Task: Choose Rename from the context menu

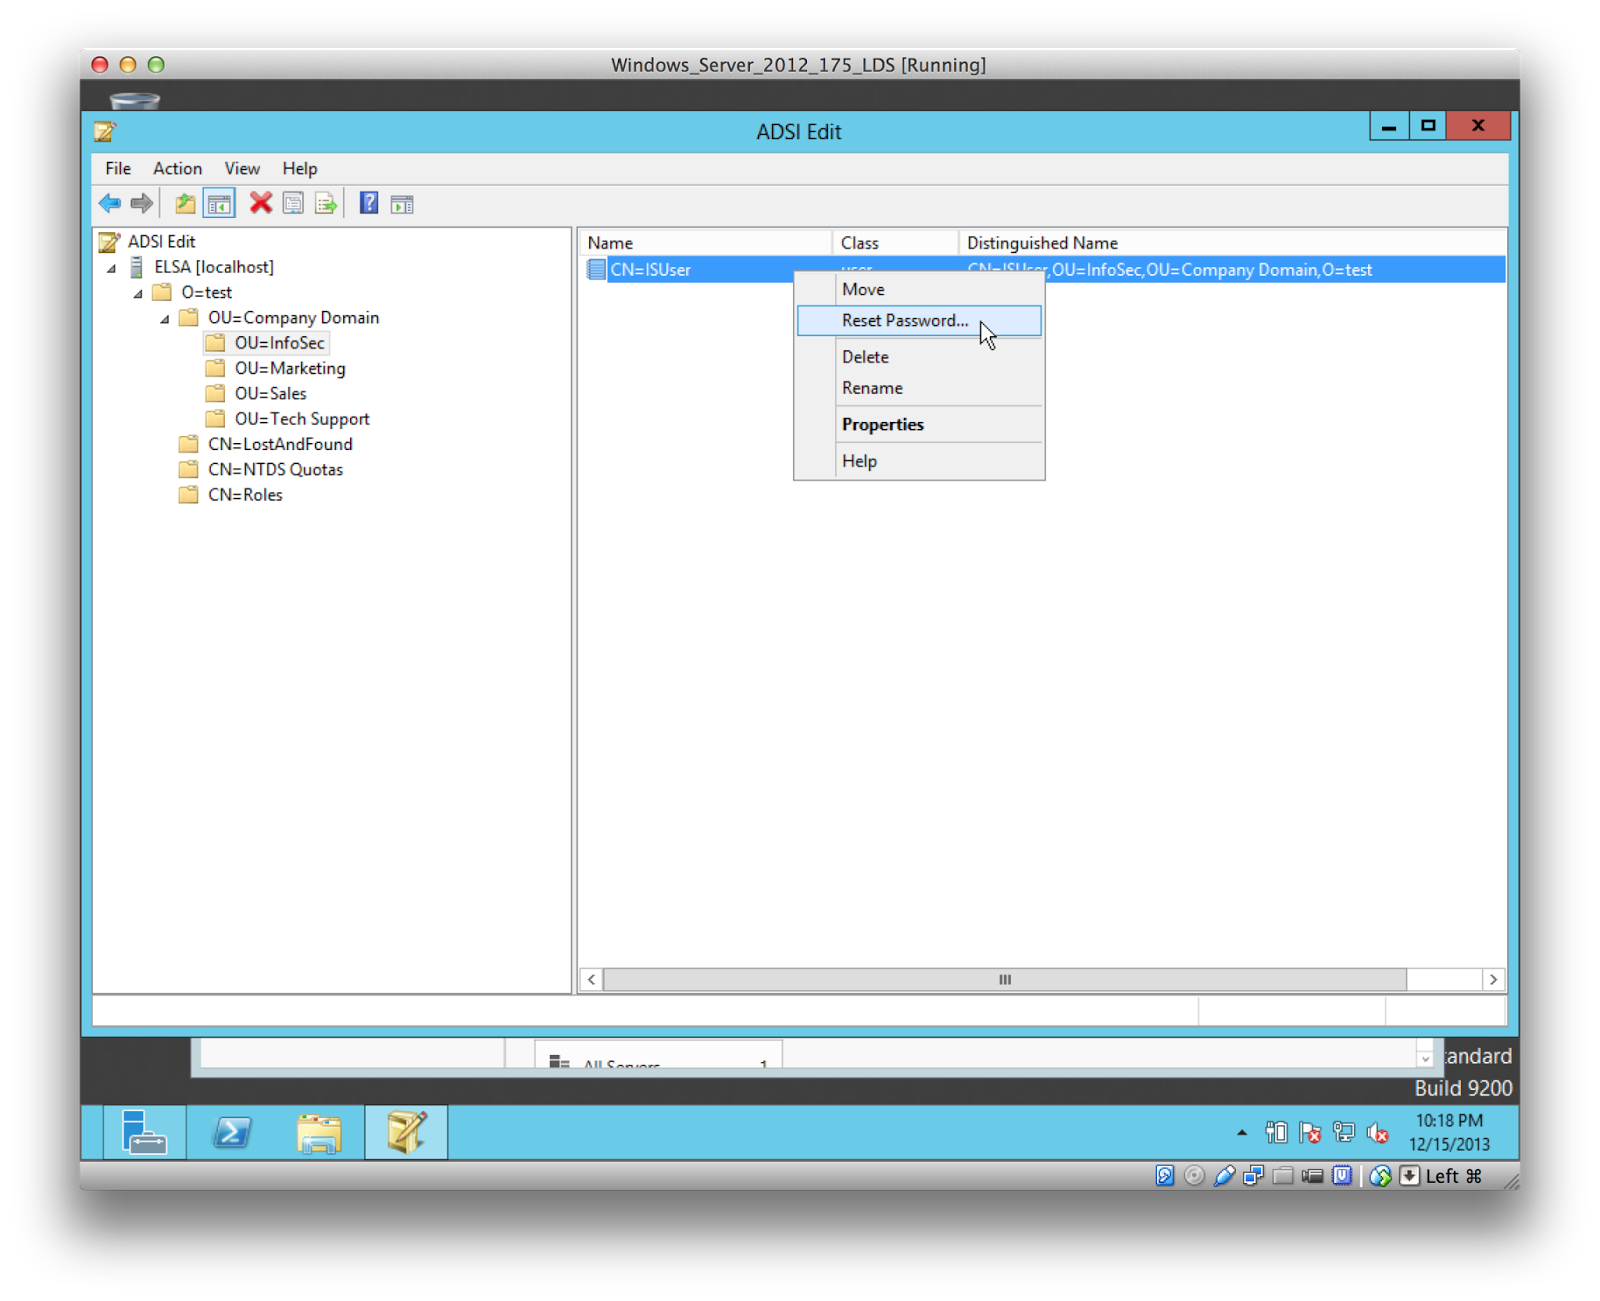Action: 919,388
